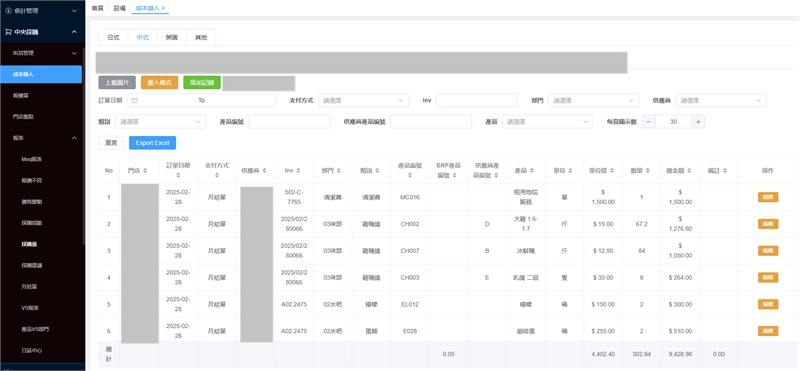
Task: Click the Export Excel button
Action: pos(153,143)
